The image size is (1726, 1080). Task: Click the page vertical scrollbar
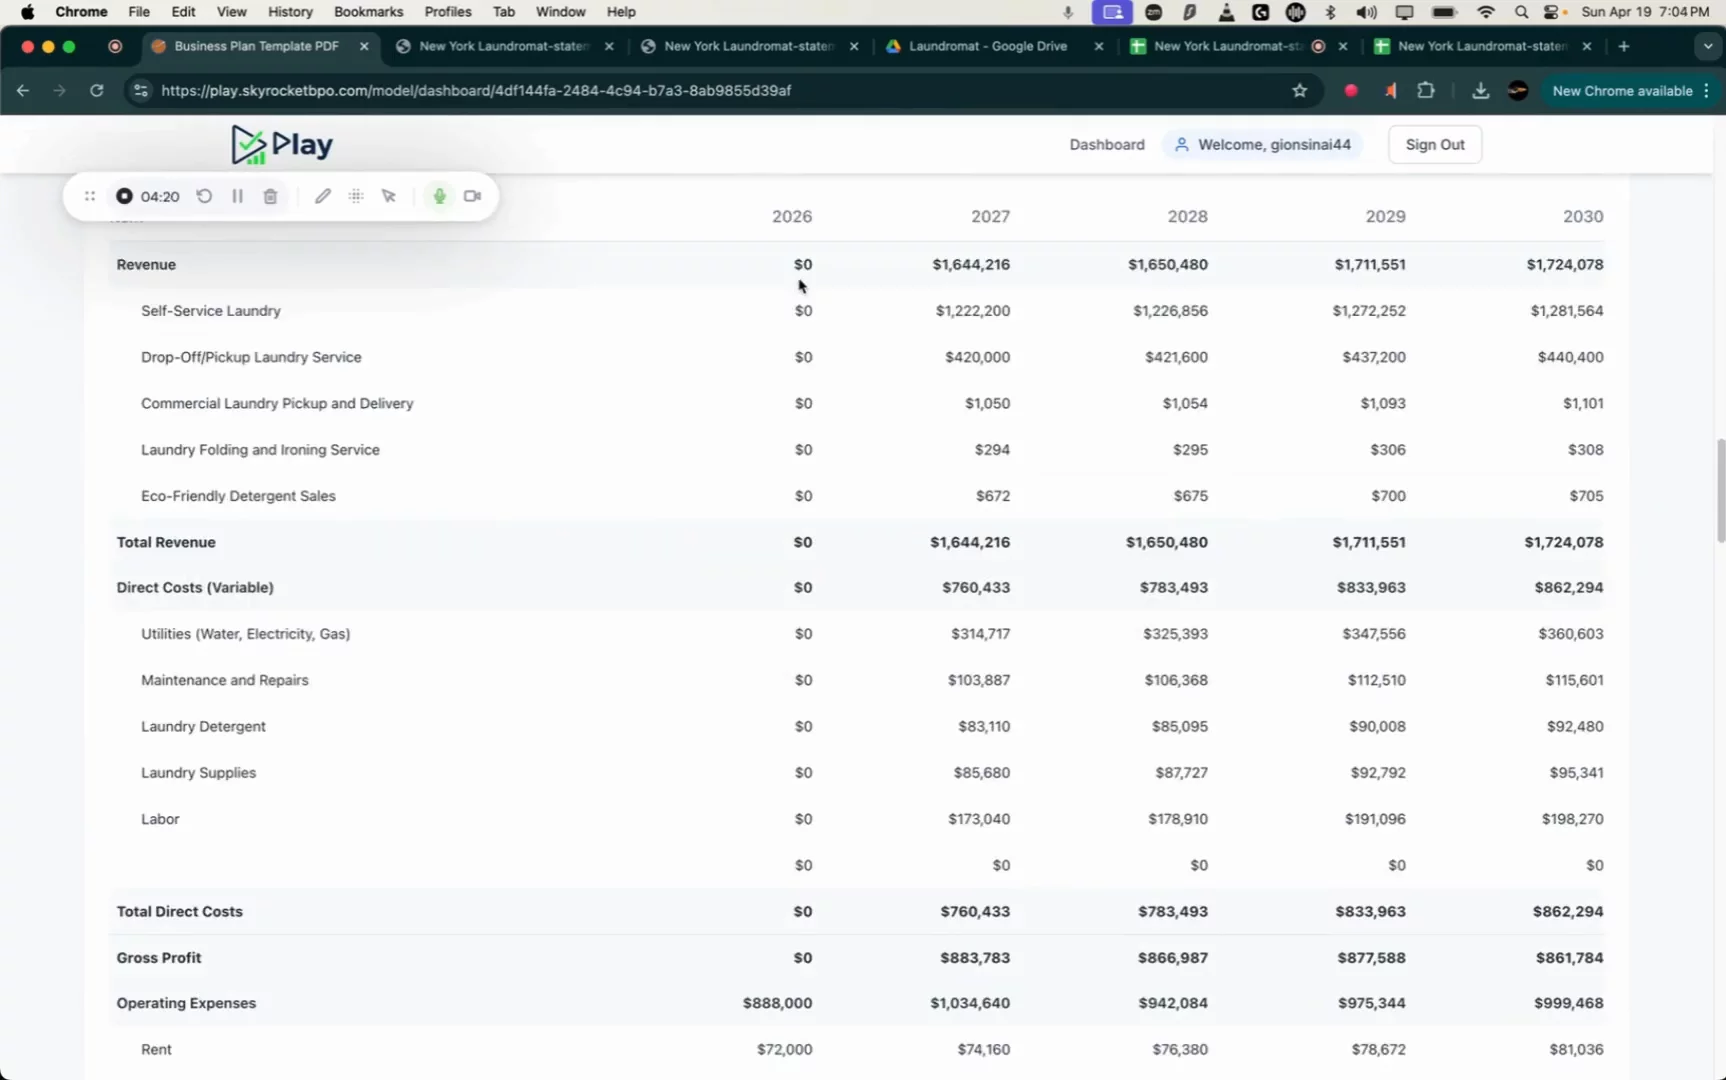click(x=1720, y=490)
